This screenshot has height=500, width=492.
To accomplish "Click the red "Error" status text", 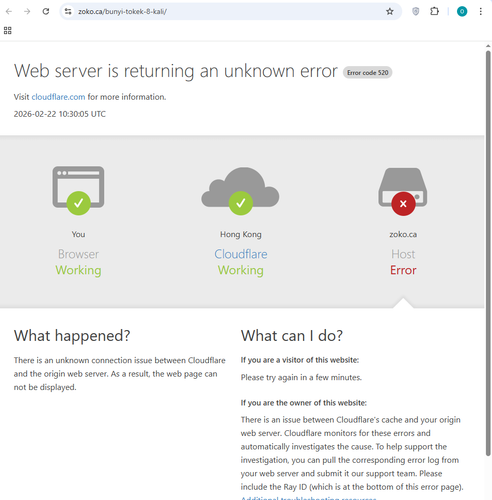I will tap(403, 270).
